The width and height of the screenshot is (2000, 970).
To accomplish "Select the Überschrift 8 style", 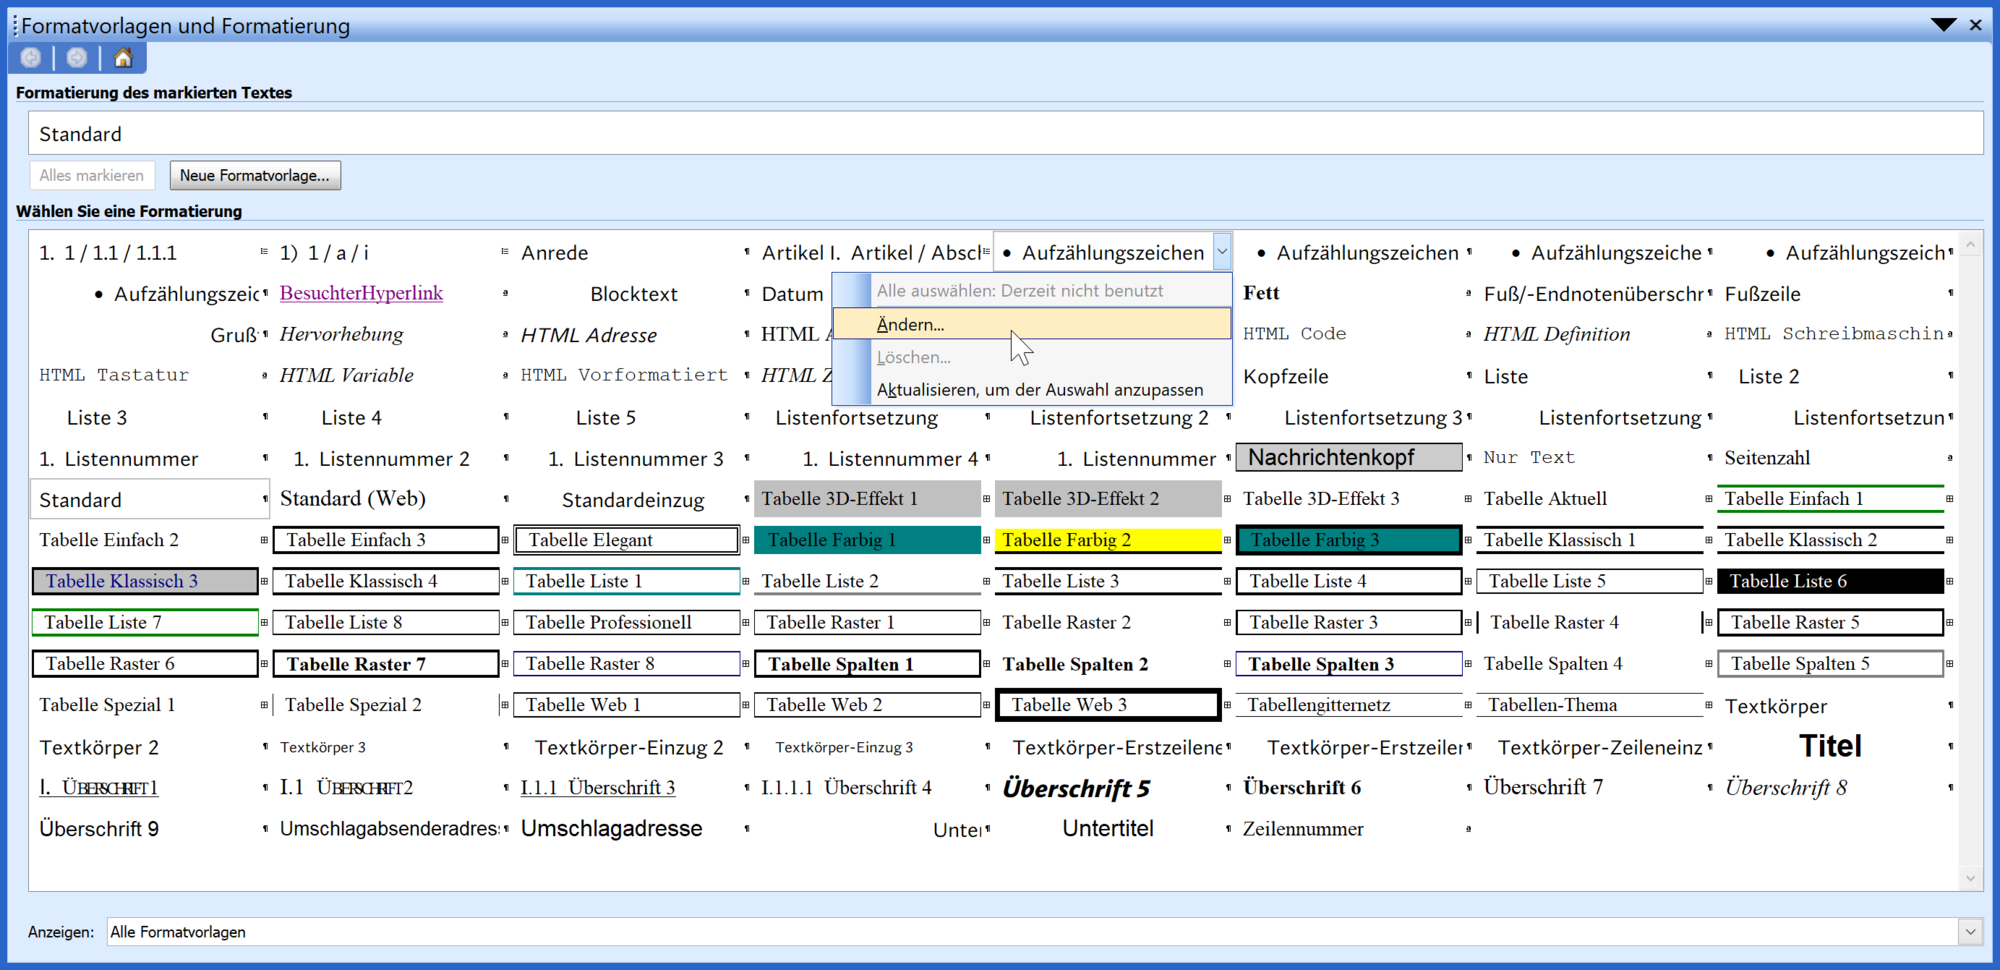I will [1786, 788].
